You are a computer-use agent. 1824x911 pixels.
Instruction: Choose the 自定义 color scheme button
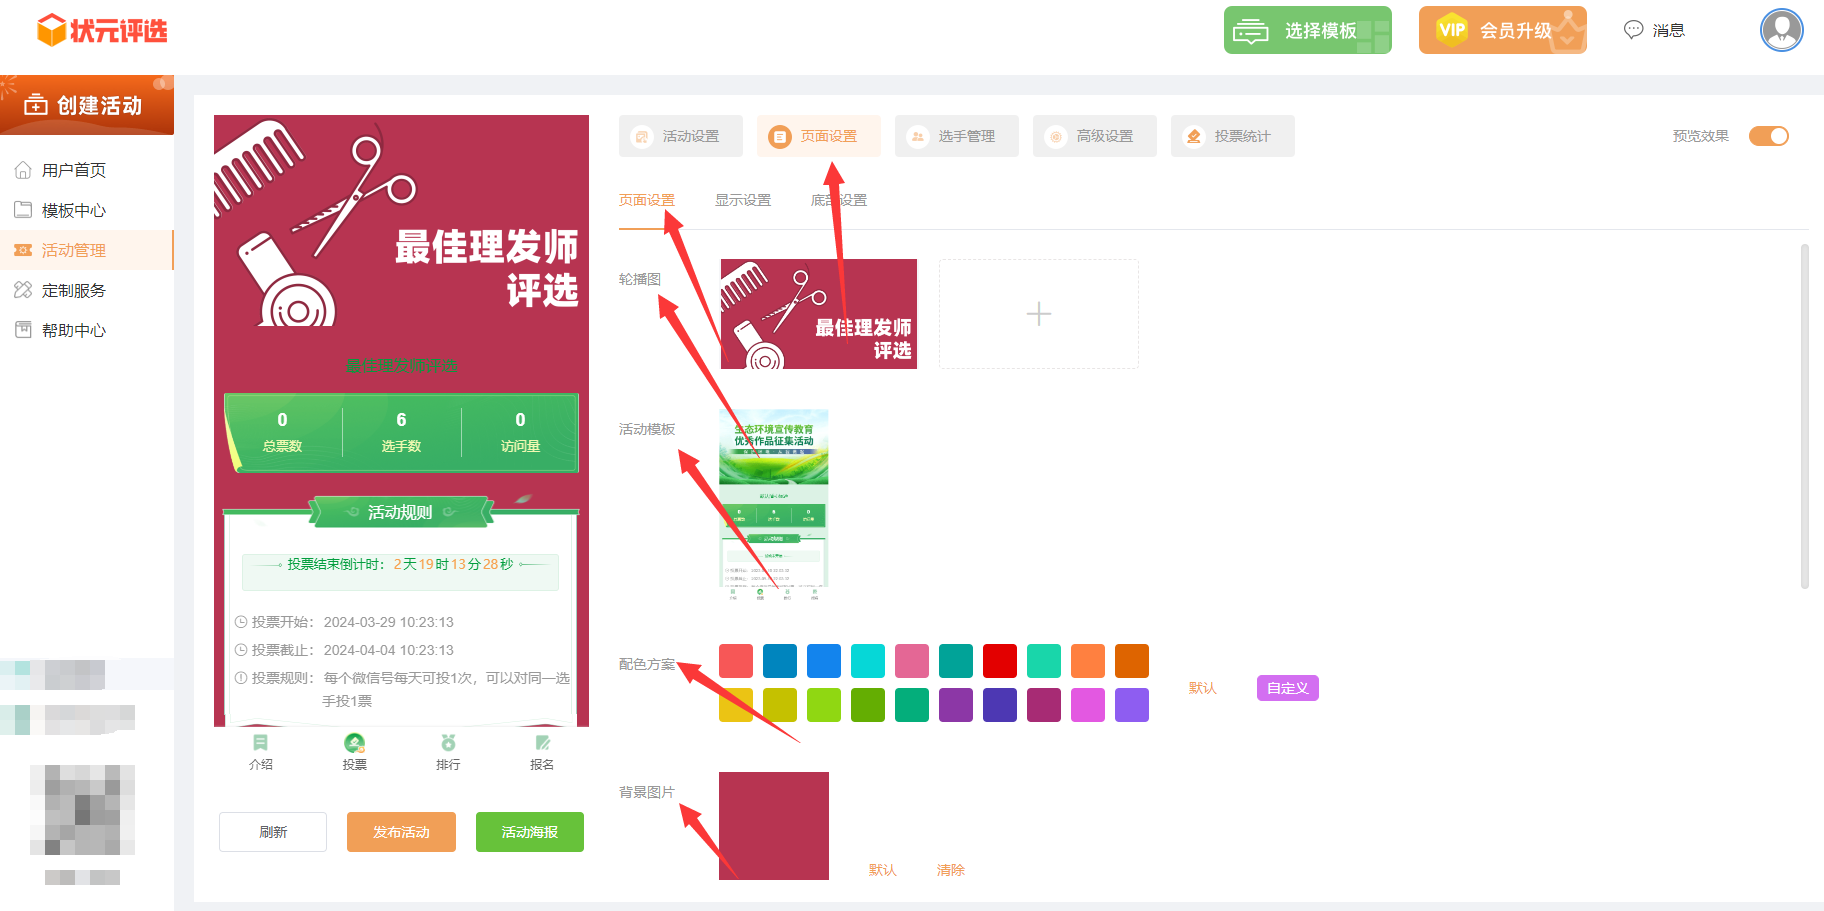[1287, 688]
